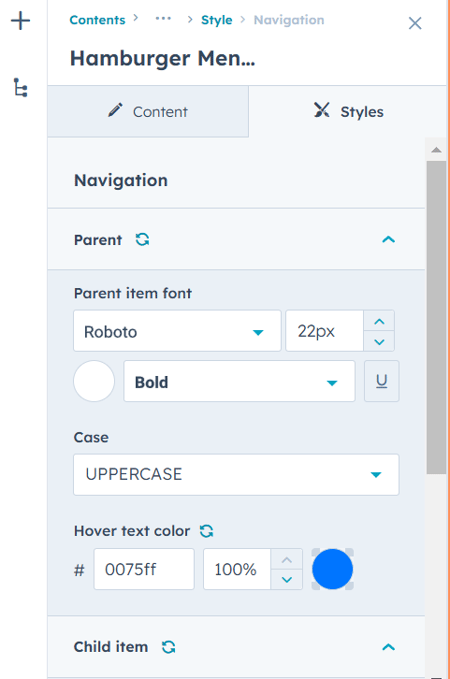
Task: Collapse the Child item section
Action: [x=388, y=647]
